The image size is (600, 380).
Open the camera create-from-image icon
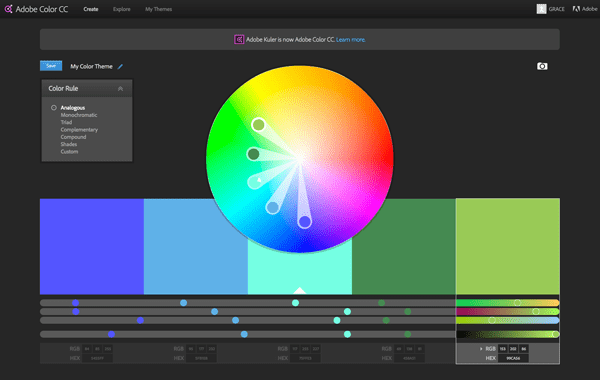point(542,66)
